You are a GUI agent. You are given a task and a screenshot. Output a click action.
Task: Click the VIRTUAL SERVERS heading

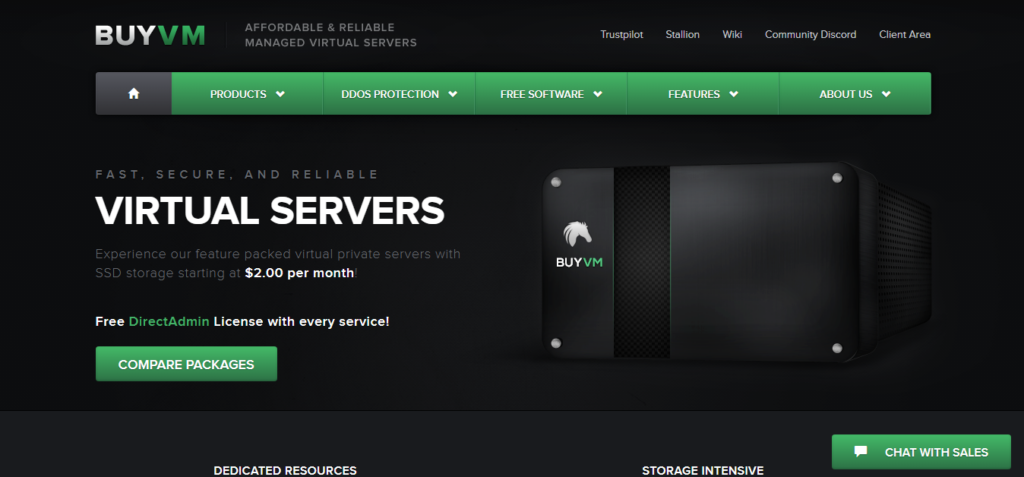270,210
